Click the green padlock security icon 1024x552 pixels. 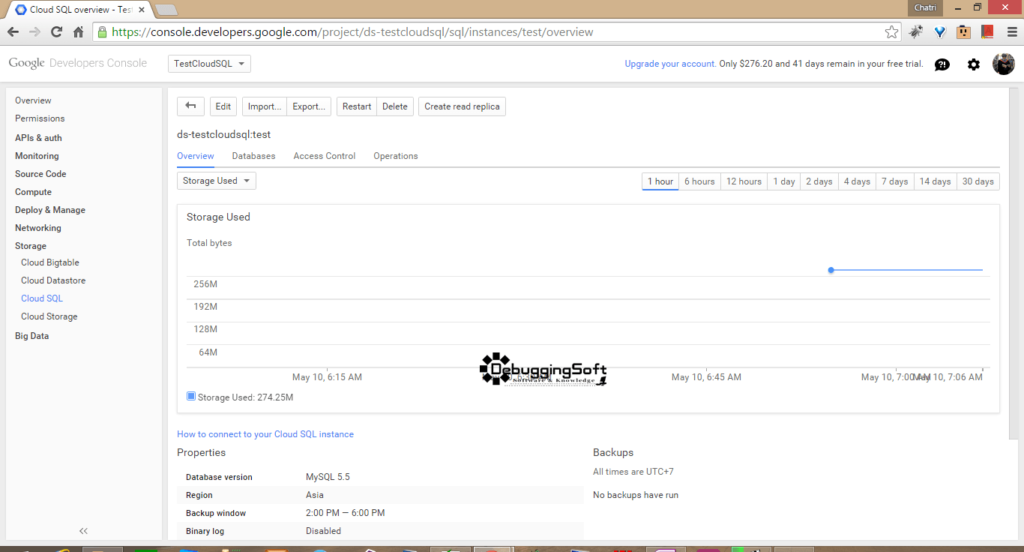click(x=102, y=32)
